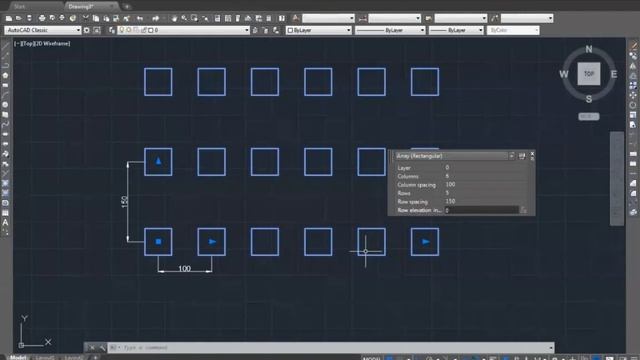
Task: Click the TOP face of the ViewCube
Action: pos(589,74)
